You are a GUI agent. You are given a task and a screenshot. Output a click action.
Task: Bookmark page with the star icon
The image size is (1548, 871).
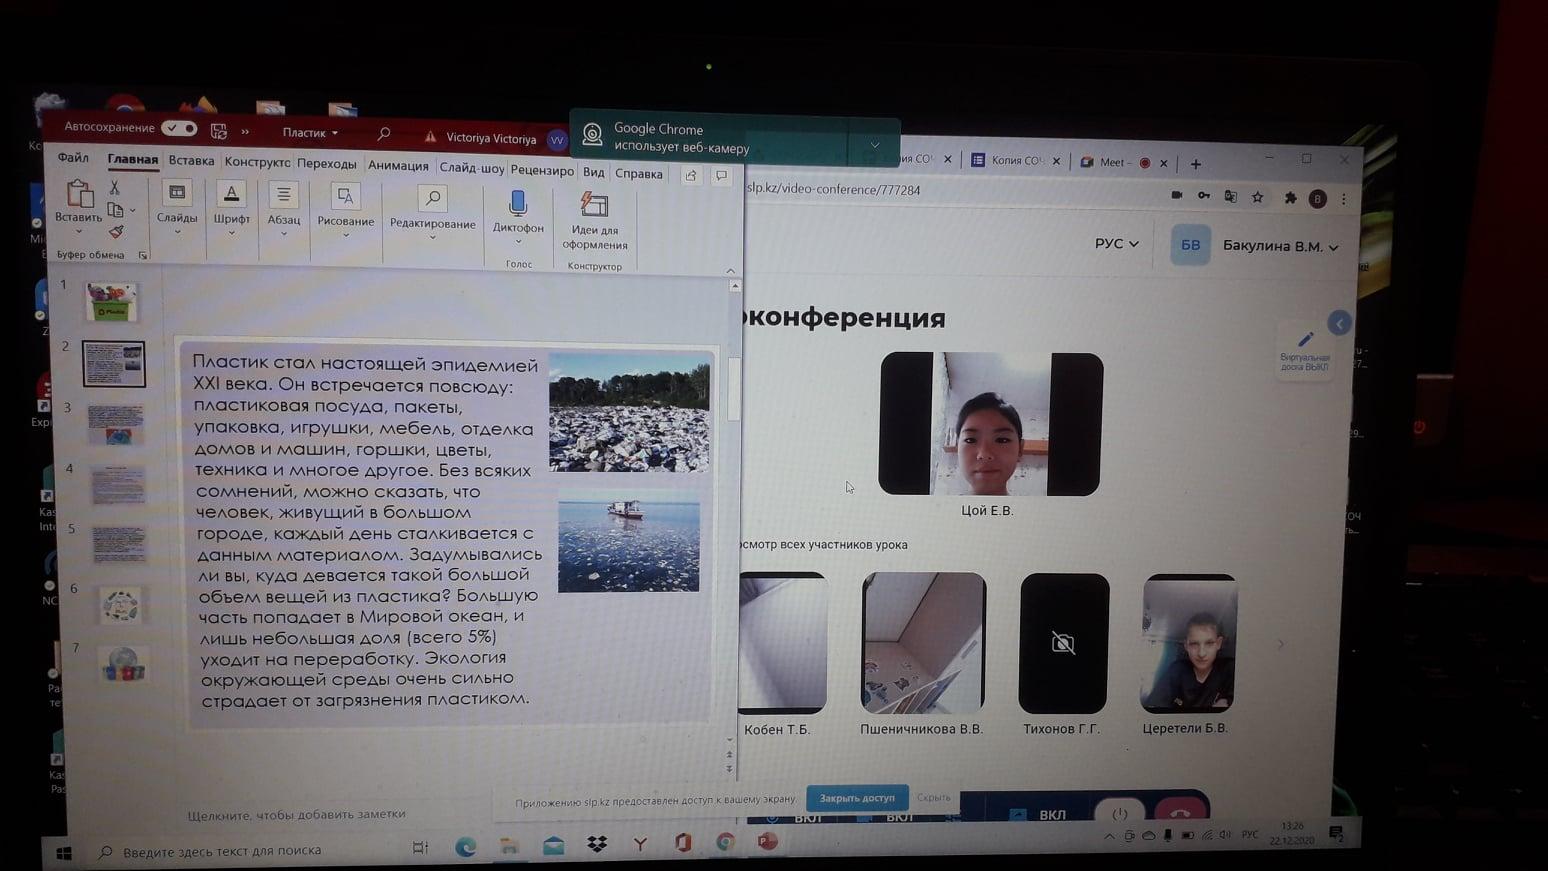pyautogui.click(x=1258, y=198)
